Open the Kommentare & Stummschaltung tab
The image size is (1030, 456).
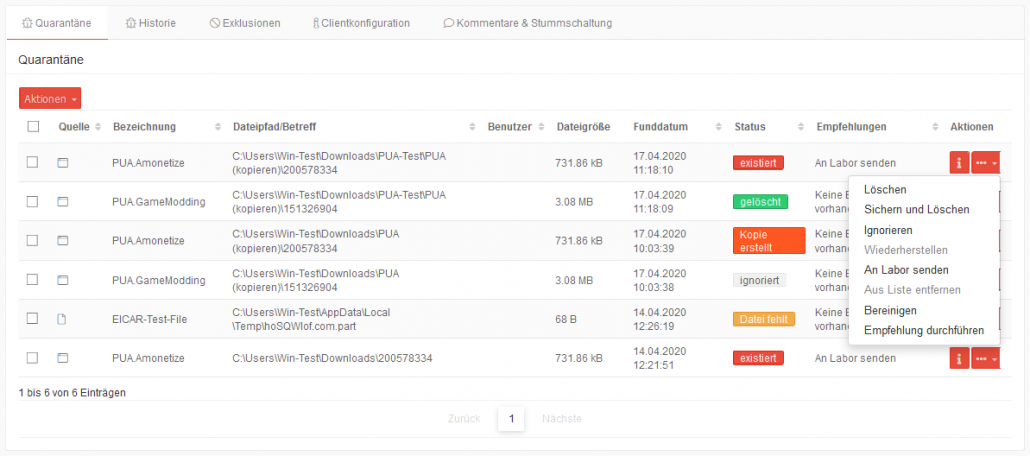tap(527, 22)
